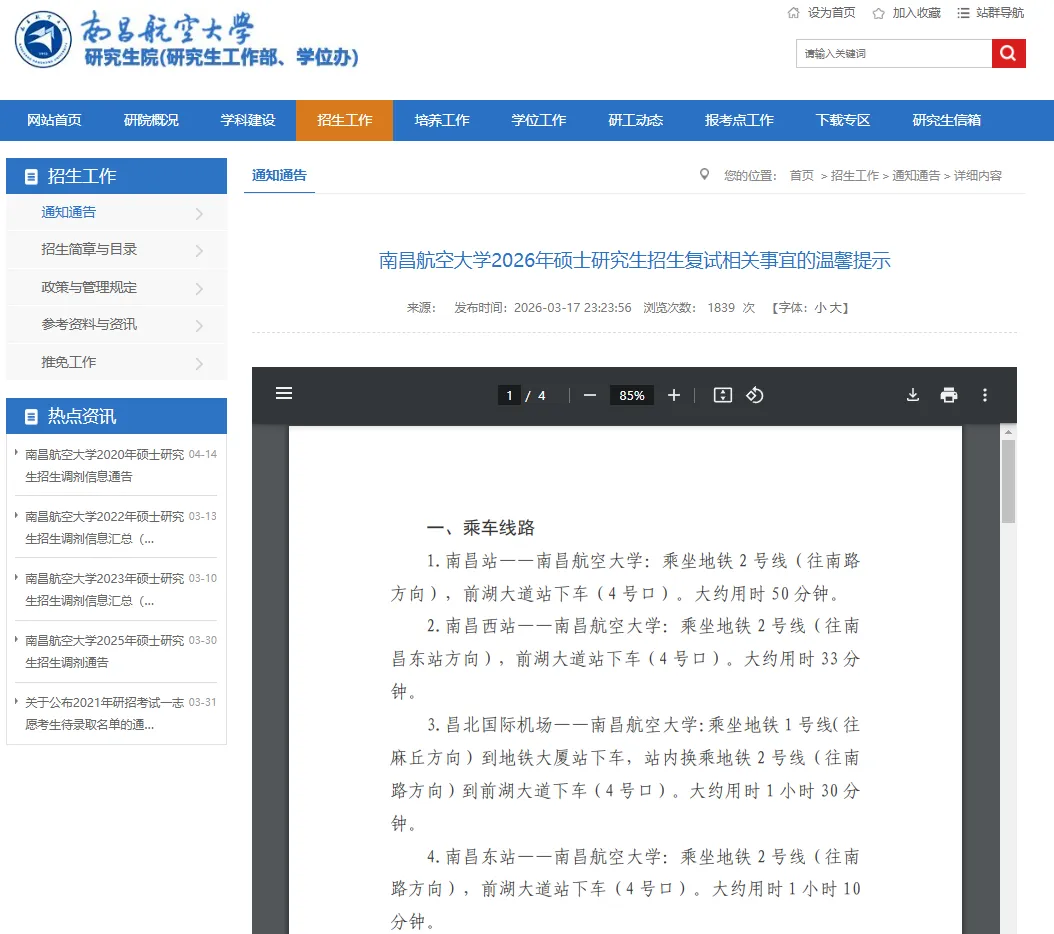The width and height of the screenshot is (1054, 934).
Task: Click 站群导航 link
Action: (x=1000, y=13)
